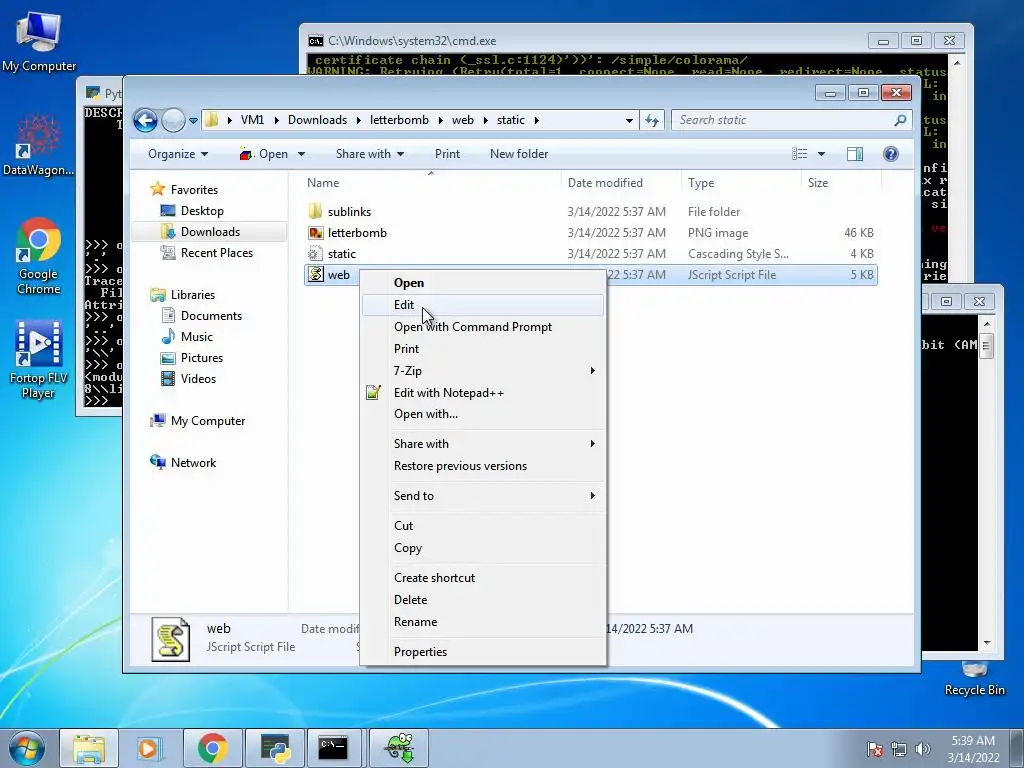1024x768 pixels.
Task: Open Windows Media Player taskbar icon
Action: point(150,748)
